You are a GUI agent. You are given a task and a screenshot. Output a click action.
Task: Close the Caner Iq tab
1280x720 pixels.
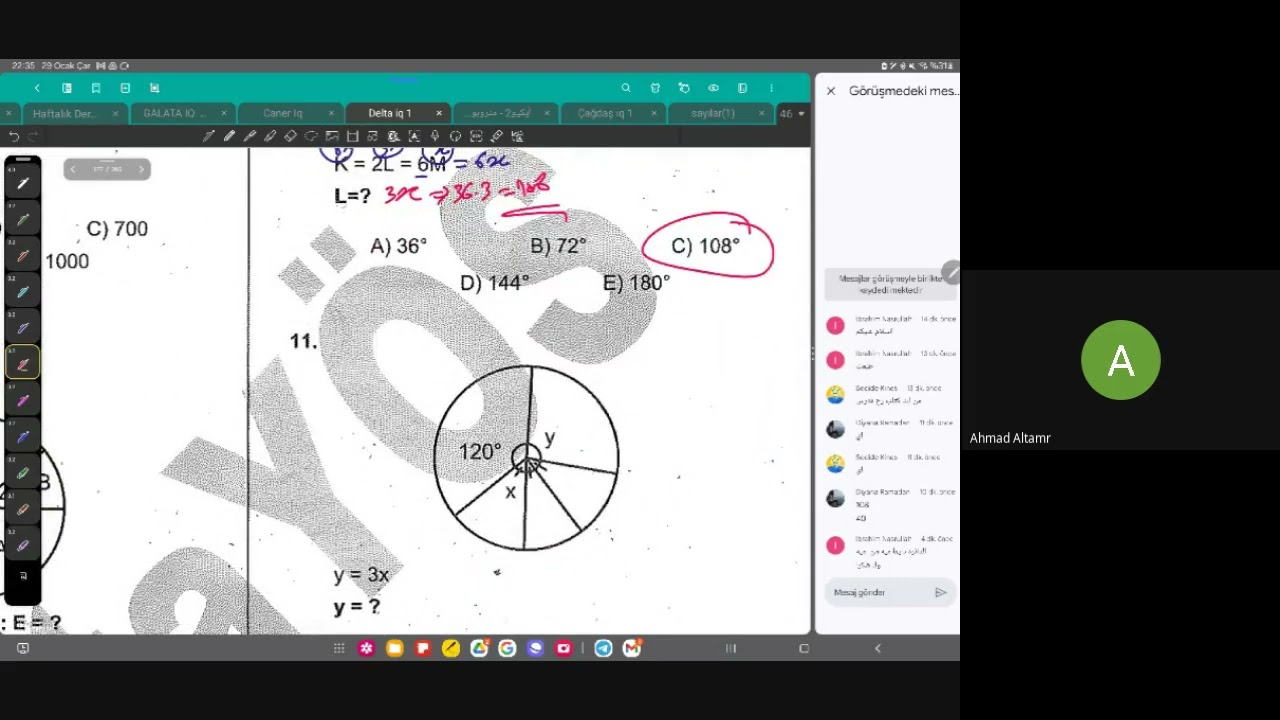(x=331, y=113)
